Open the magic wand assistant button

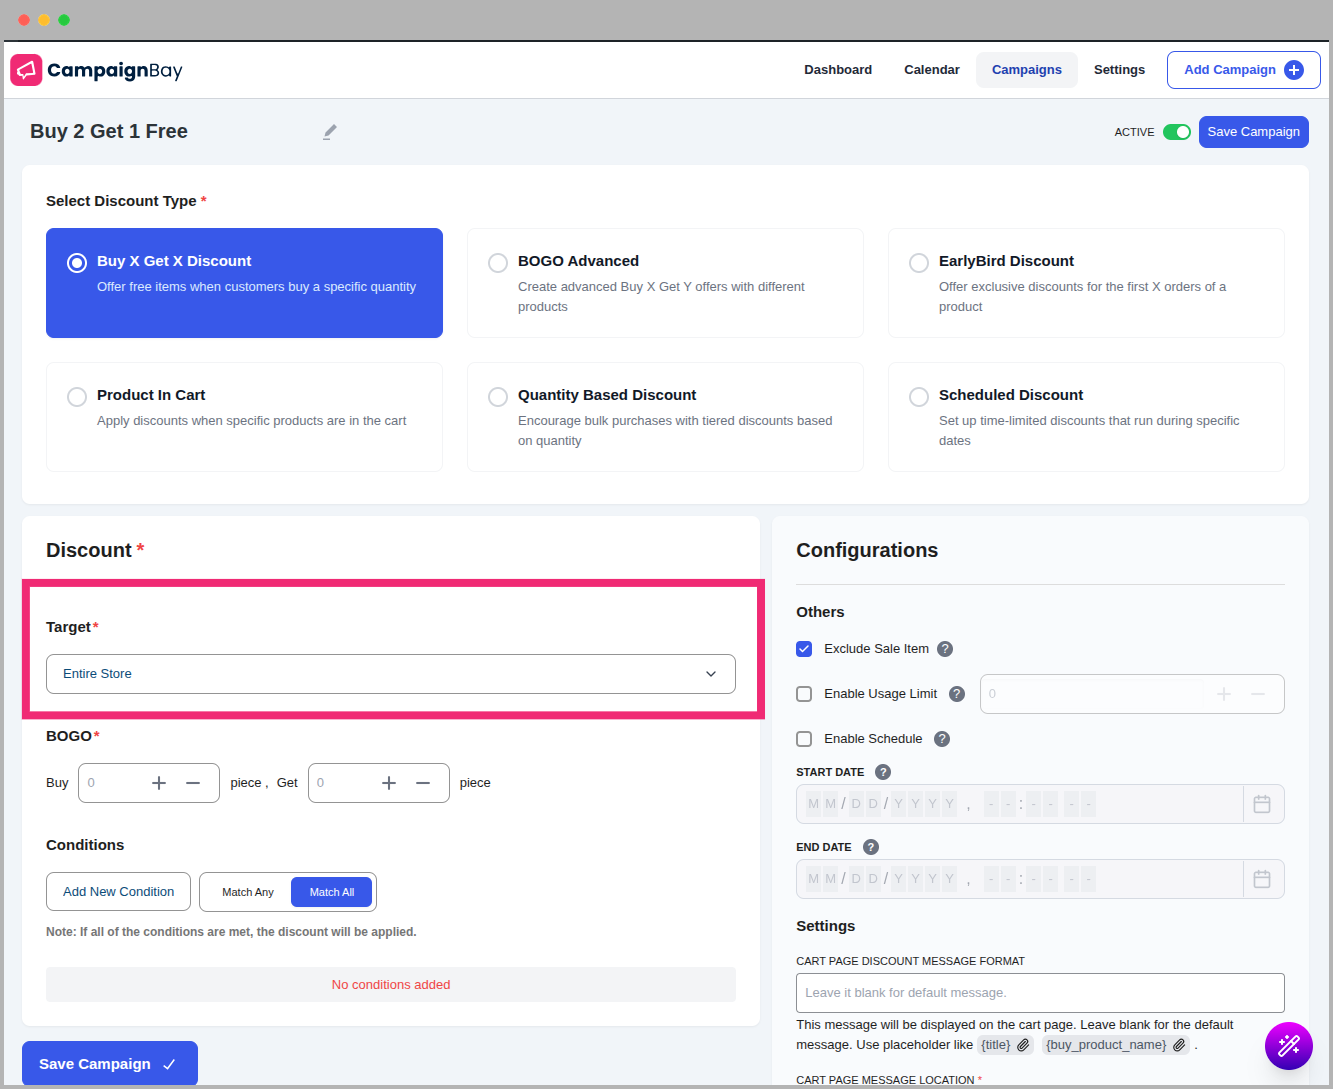click(x=1288, y=1046)
